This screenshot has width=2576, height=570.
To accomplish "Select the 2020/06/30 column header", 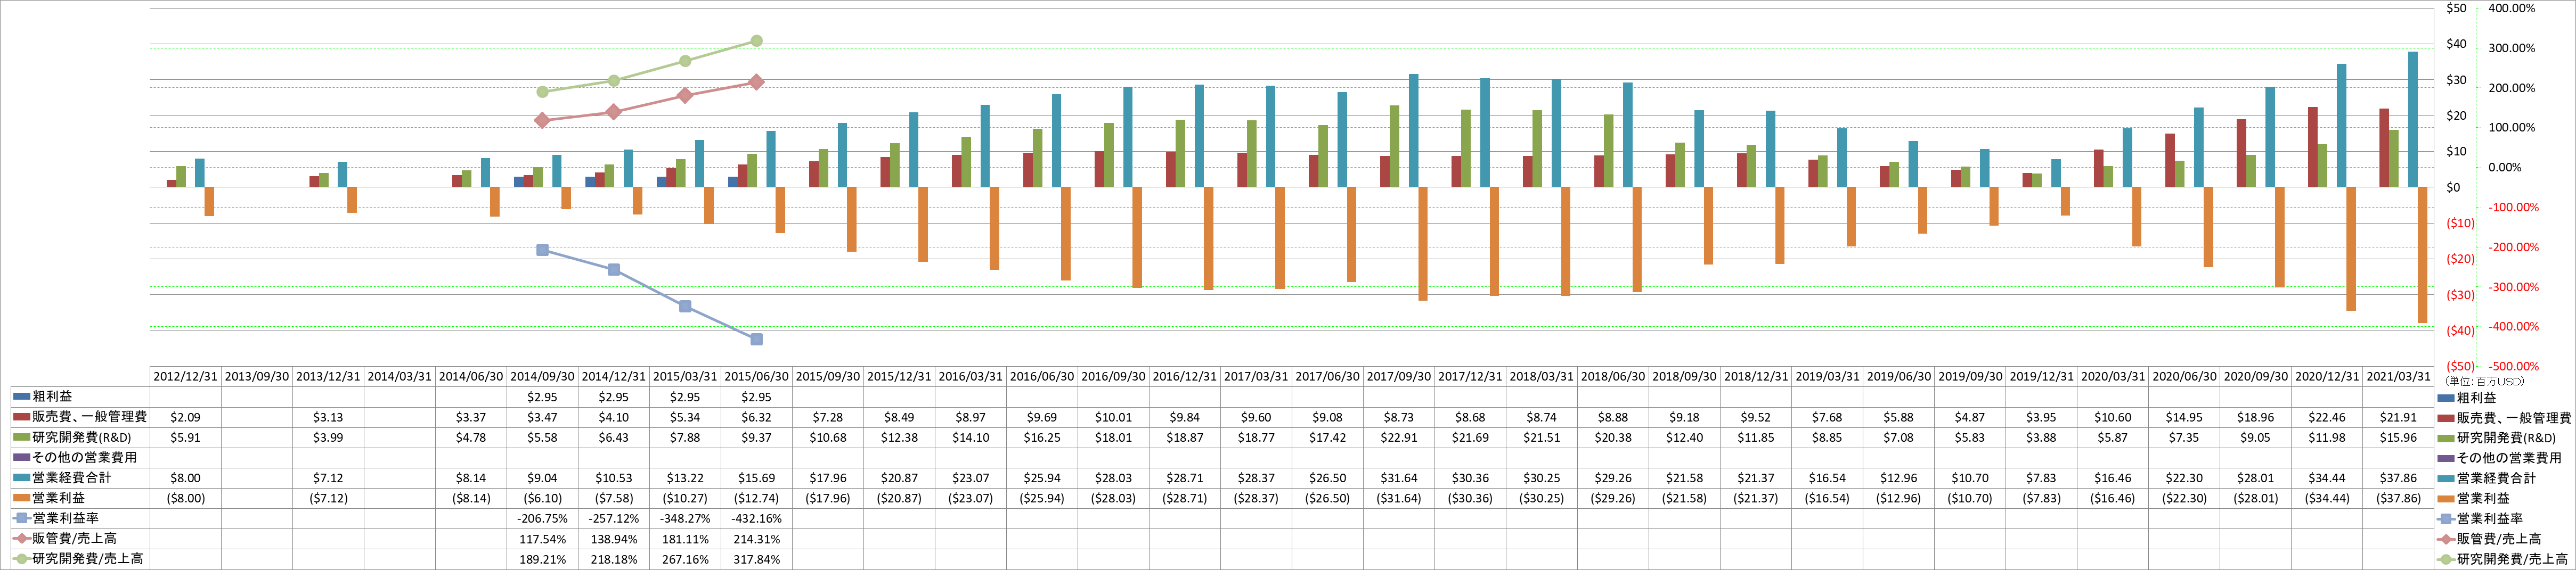I will [x=2184, y=377].
